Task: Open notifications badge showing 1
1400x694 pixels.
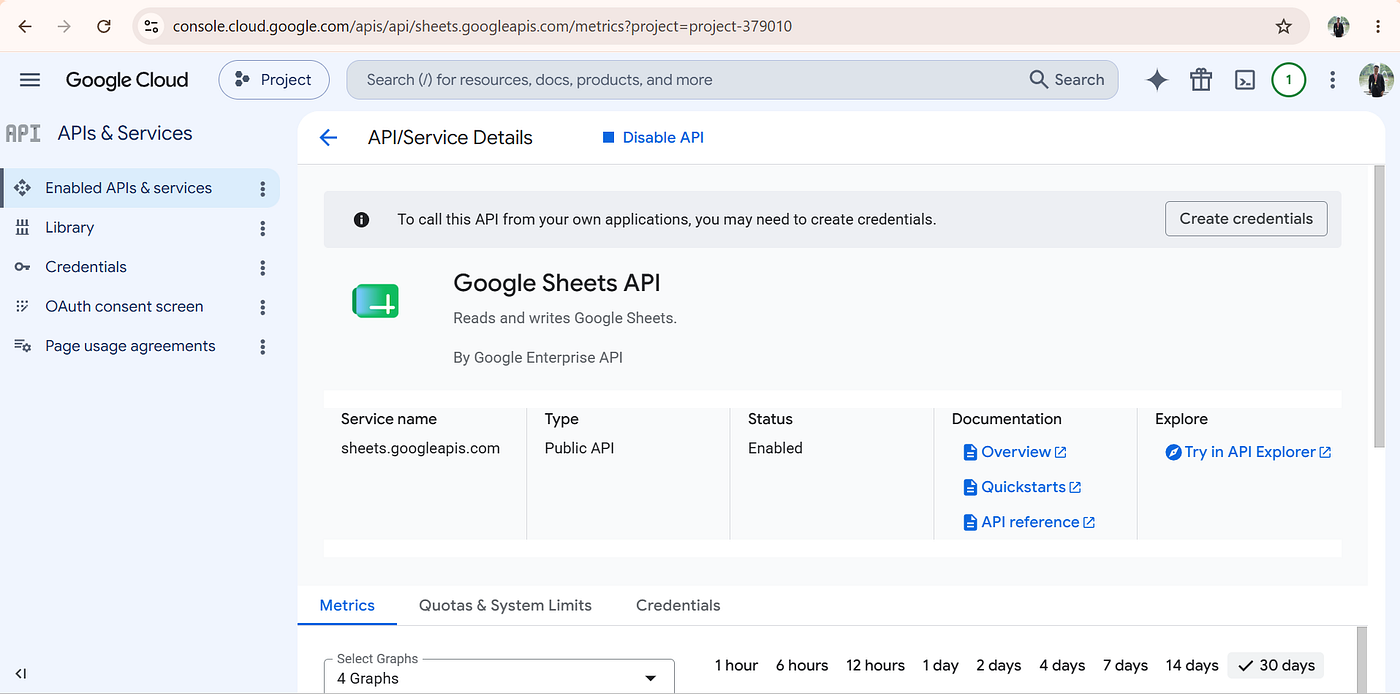Action: click(x=1288, y=80)
